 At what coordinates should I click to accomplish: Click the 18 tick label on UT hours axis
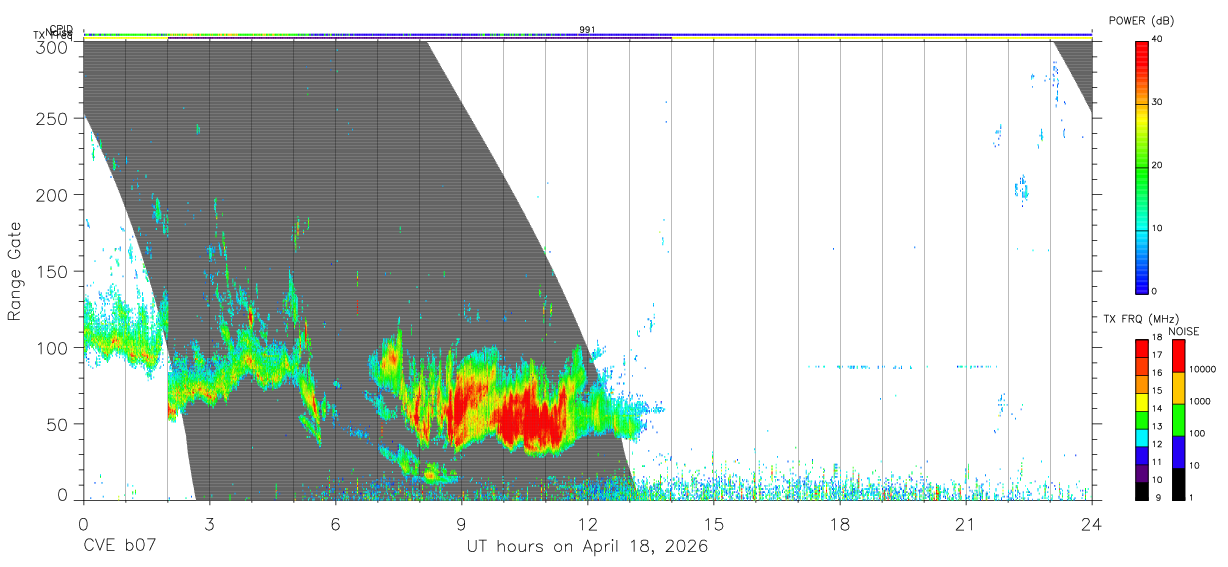coord(840,524)
